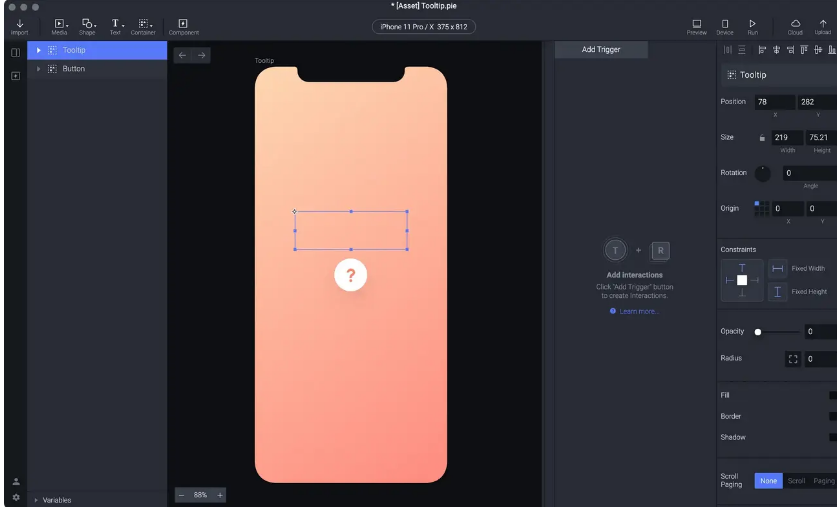Toggle the top constraint pin

(x=742, y=268)
